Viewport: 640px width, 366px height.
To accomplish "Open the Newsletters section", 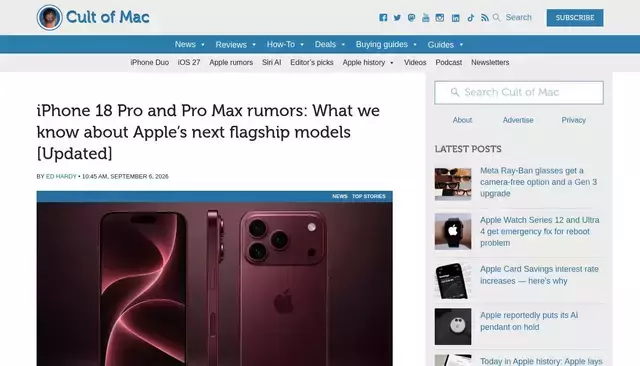I will pyautogui.click(x=490, y=62).
